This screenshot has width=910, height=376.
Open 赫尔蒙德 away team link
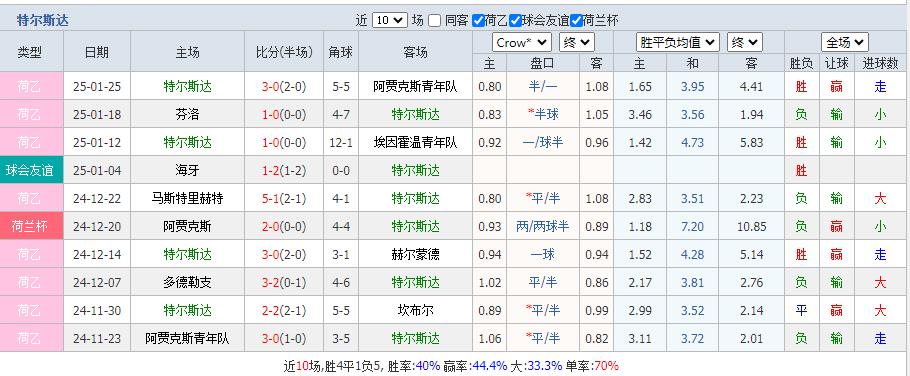[x=415, y=254]
